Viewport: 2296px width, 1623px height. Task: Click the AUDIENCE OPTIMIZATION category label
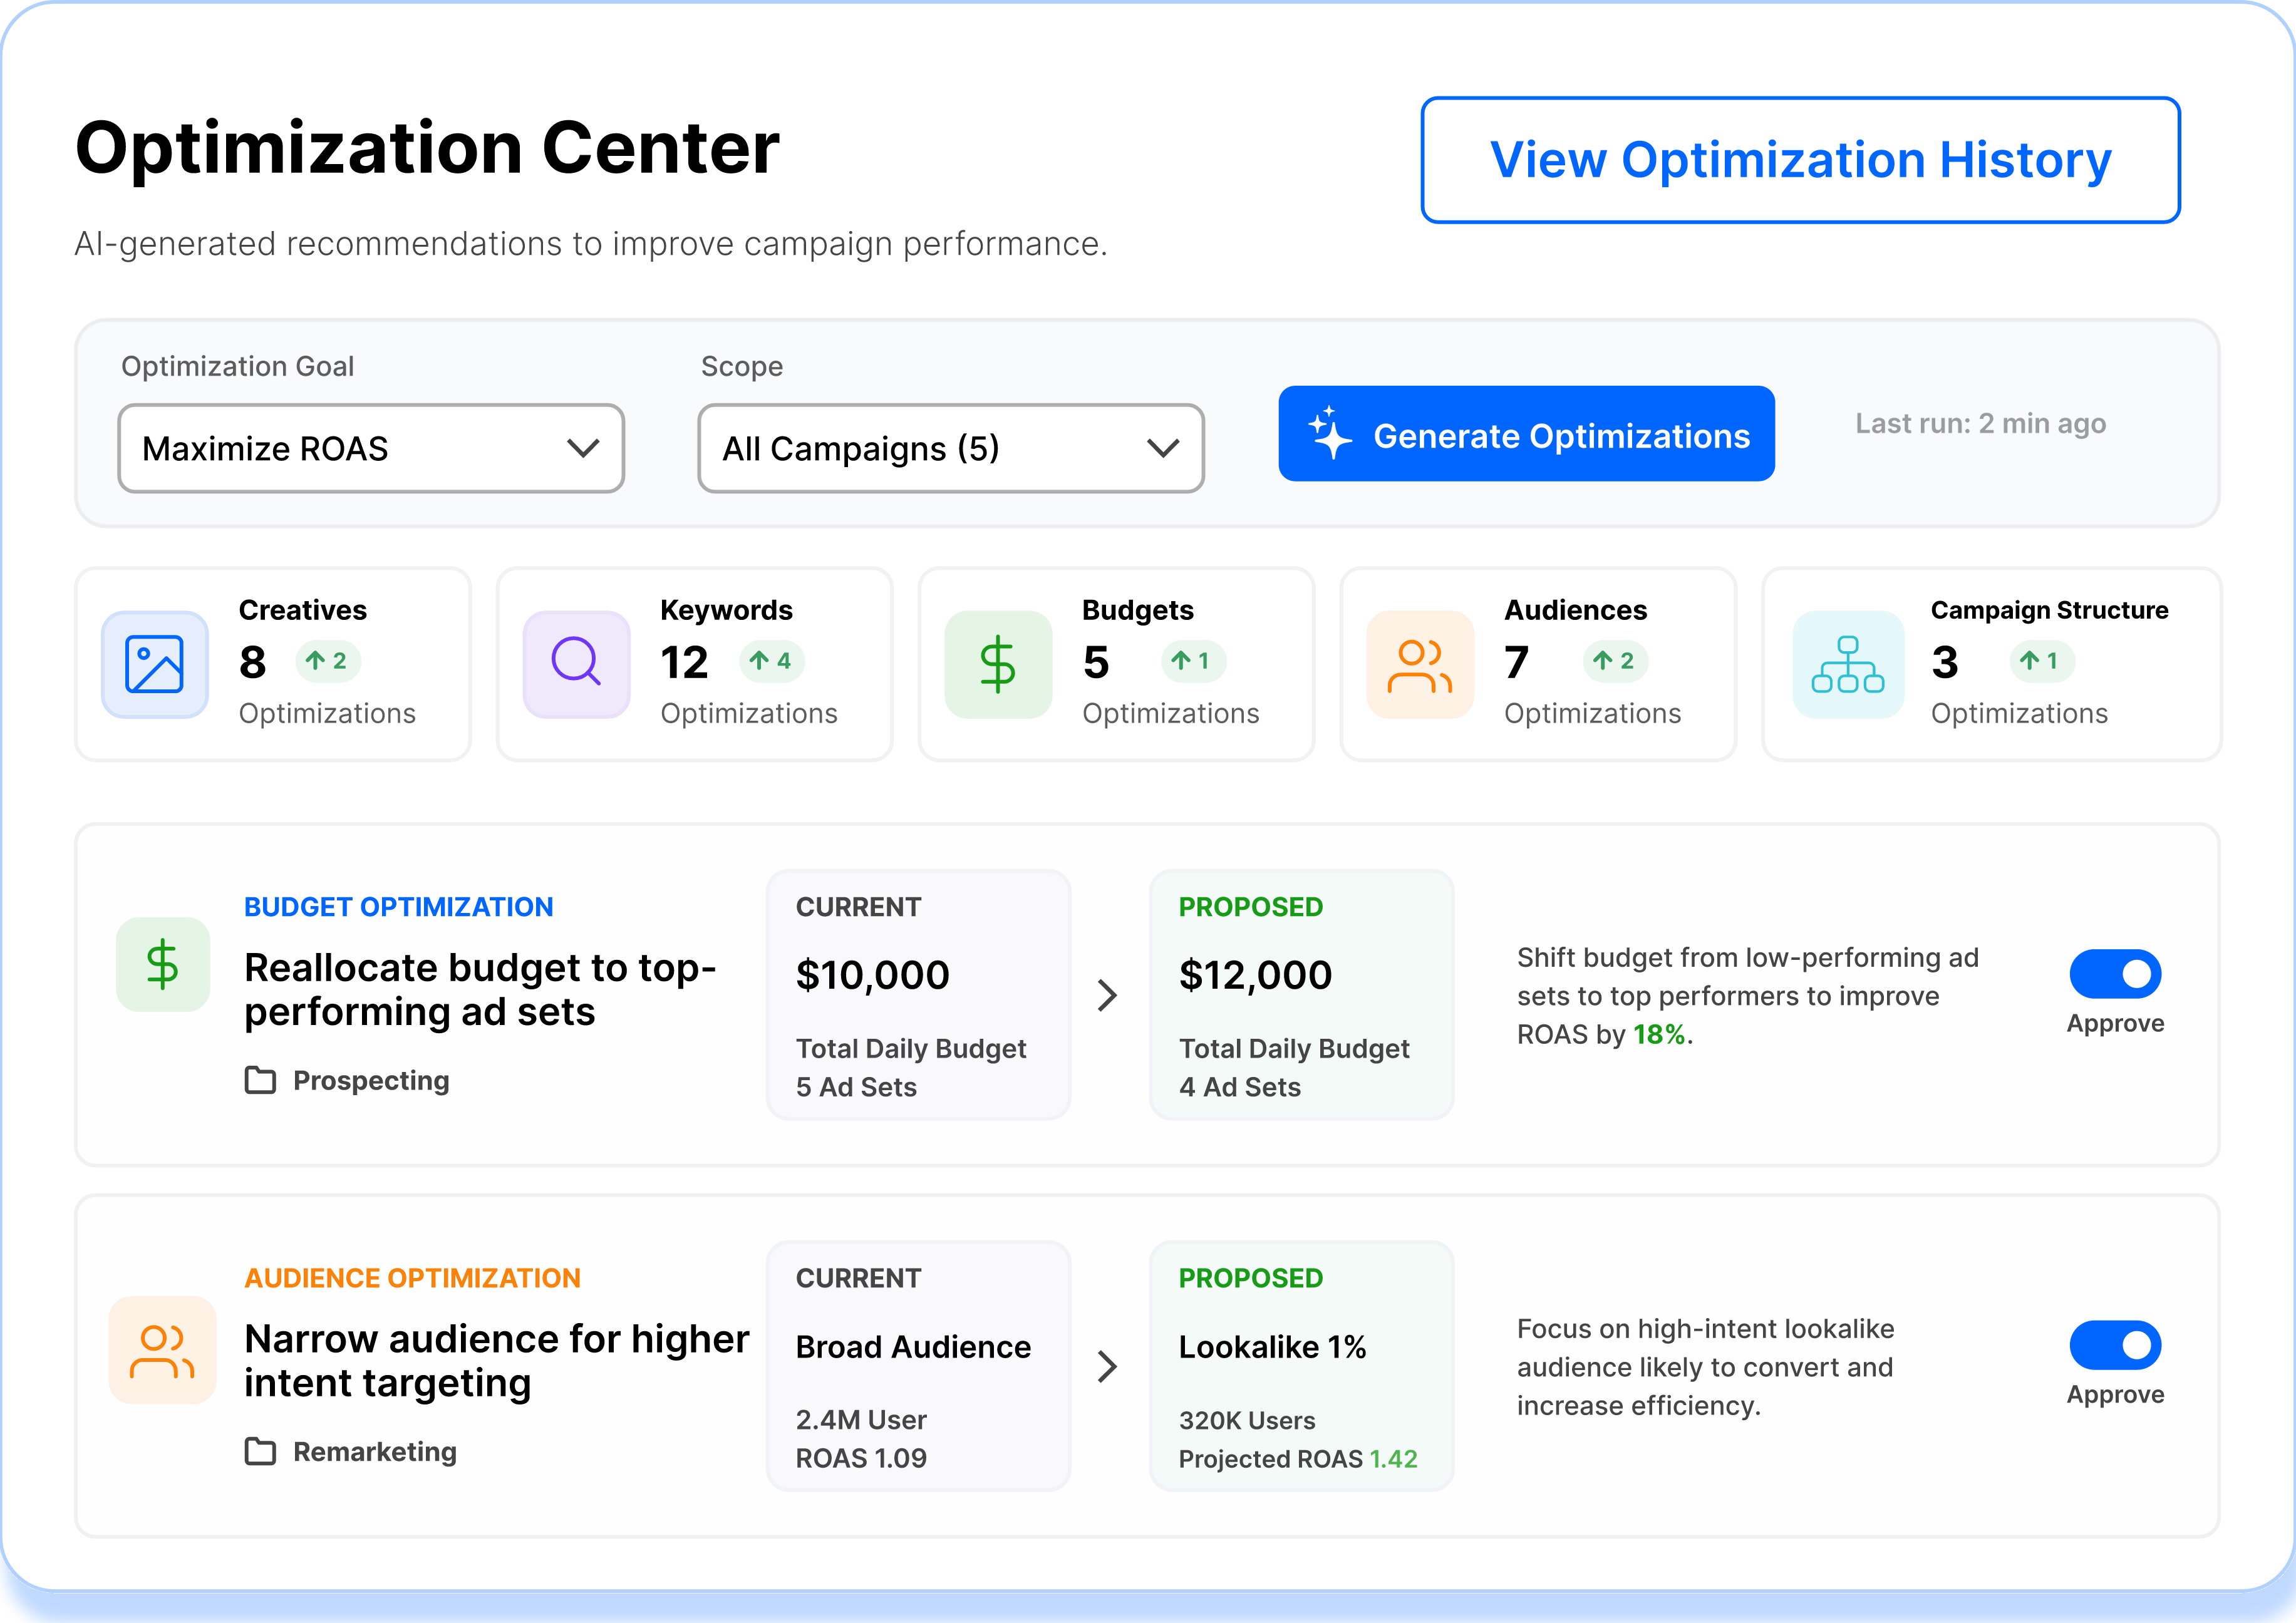(413, 1278)
